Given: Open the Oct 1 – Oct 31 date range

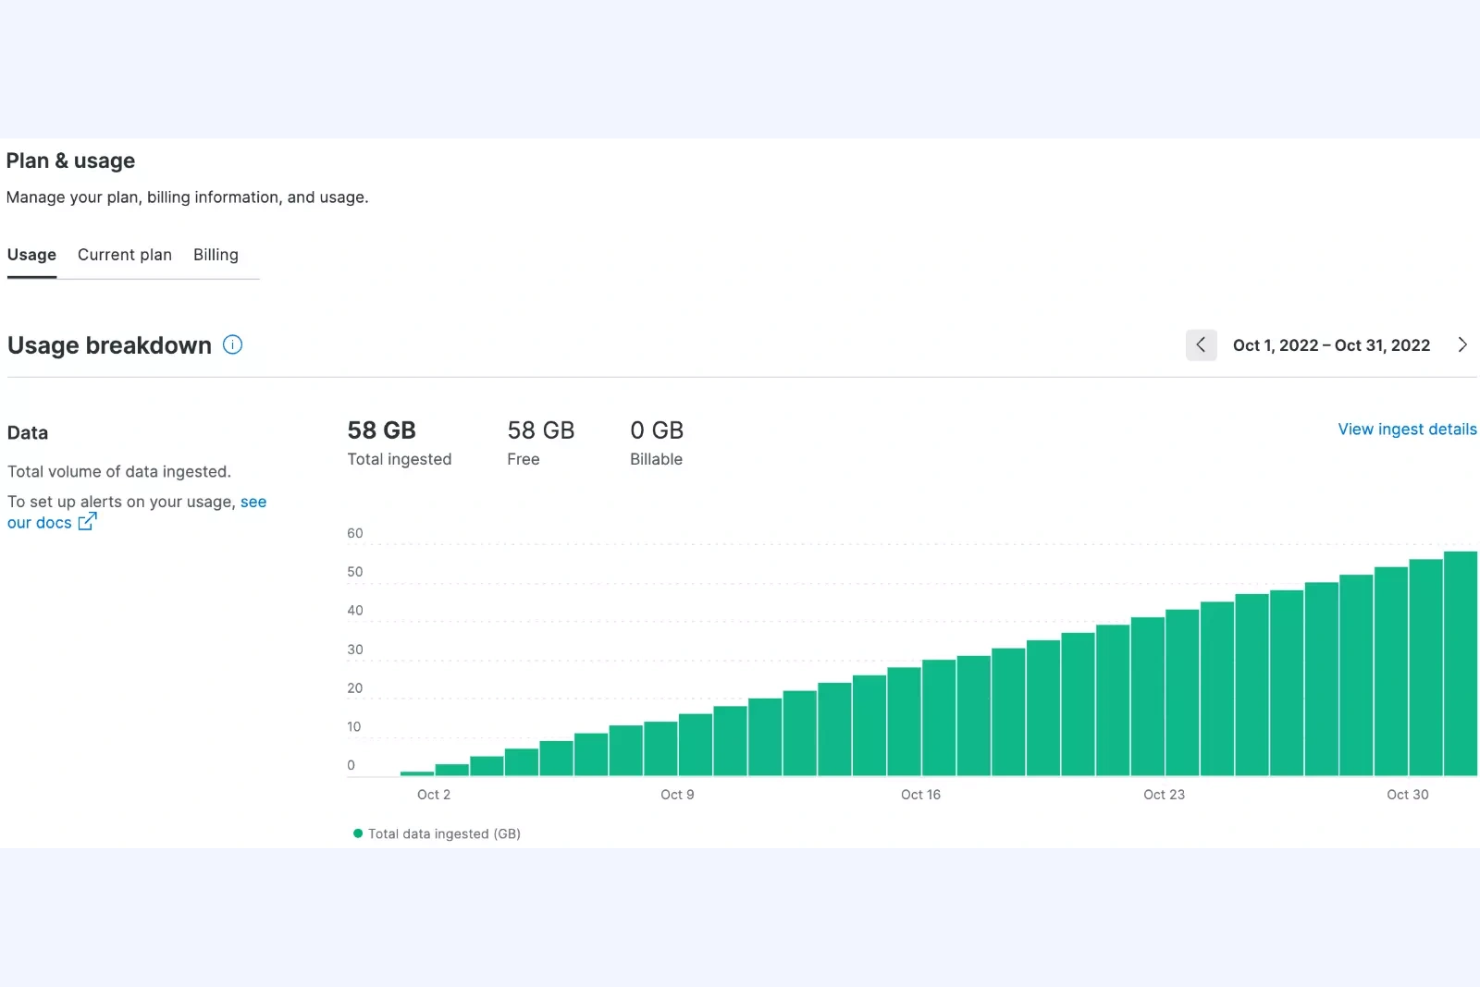Looking at the screenshot, I should (1331, 344).
